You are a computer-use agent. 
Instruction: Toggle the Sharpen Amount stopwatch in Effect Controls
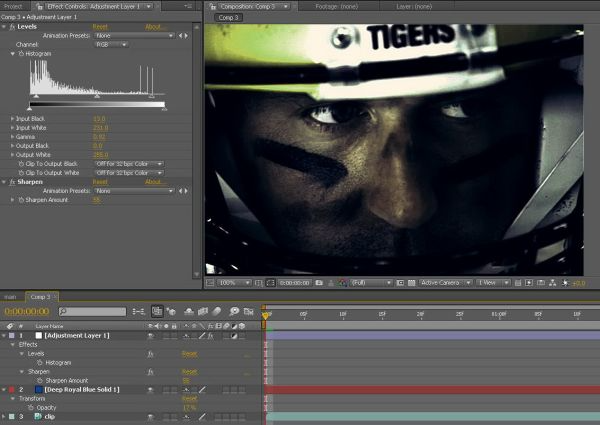point(21,200)
